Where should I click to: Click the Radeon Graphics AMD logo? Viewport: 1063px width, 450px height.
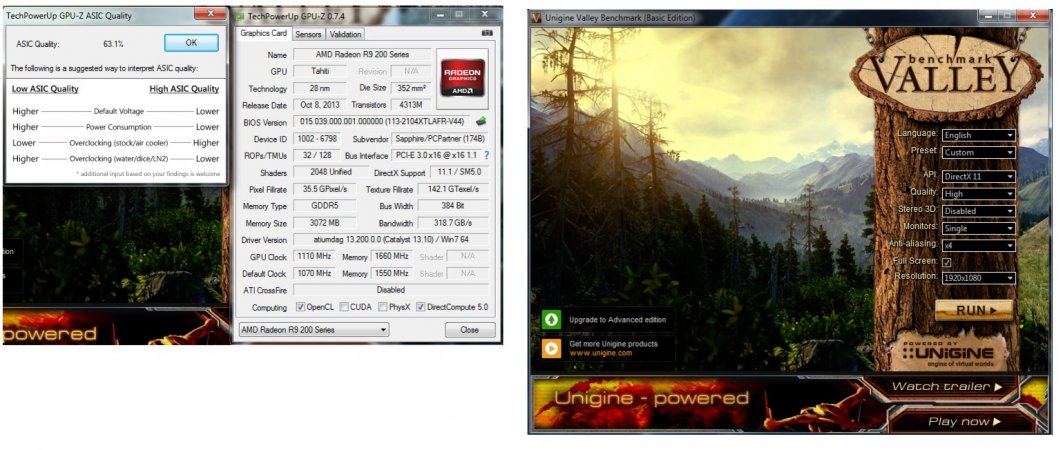462,79
